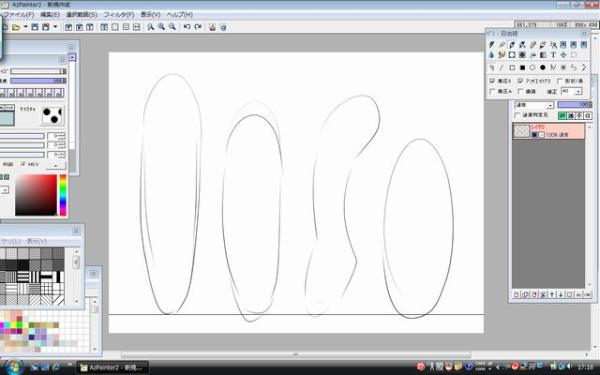The height and width of the screenshot is (375, 600).
Task: Choose the hollow circle draw shape
Action: 532,68
